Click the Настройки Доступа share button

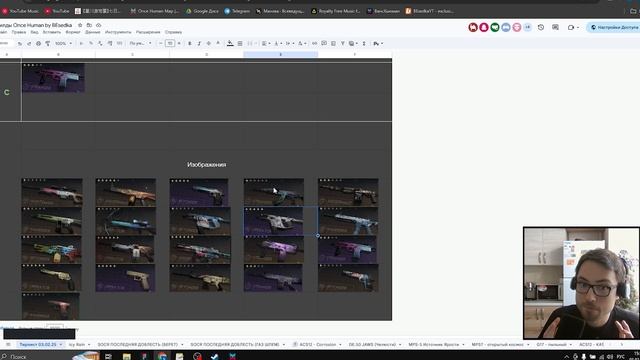point(614,27)
